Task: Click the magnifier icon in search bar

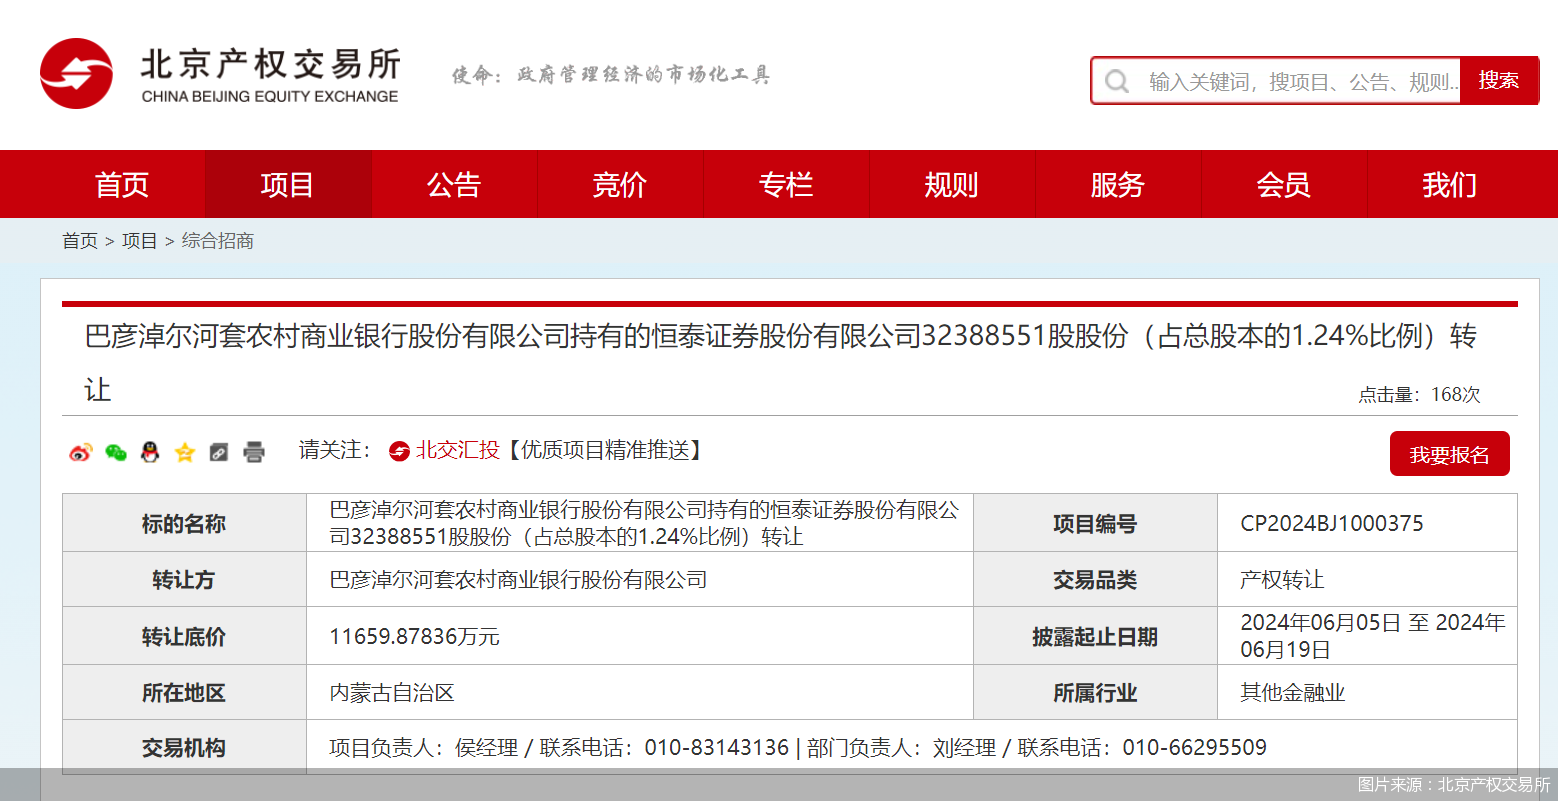Action: tap(1116, 81)
